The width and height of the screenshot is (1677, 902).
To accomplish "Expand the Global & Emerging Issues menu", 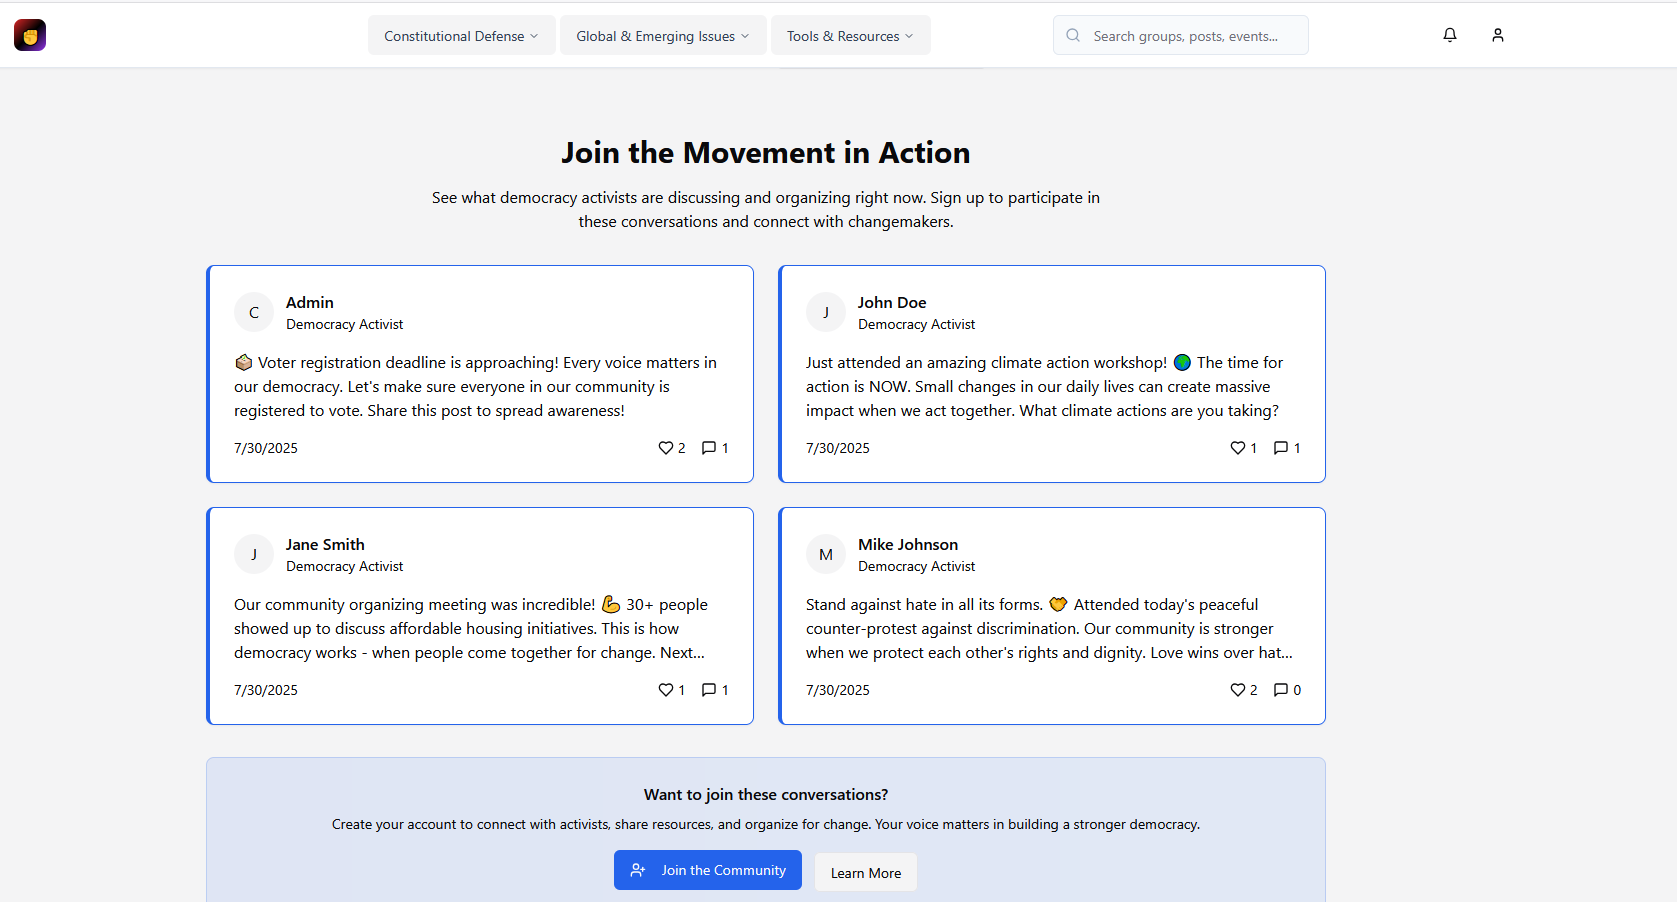I will [x=662, y=36].
